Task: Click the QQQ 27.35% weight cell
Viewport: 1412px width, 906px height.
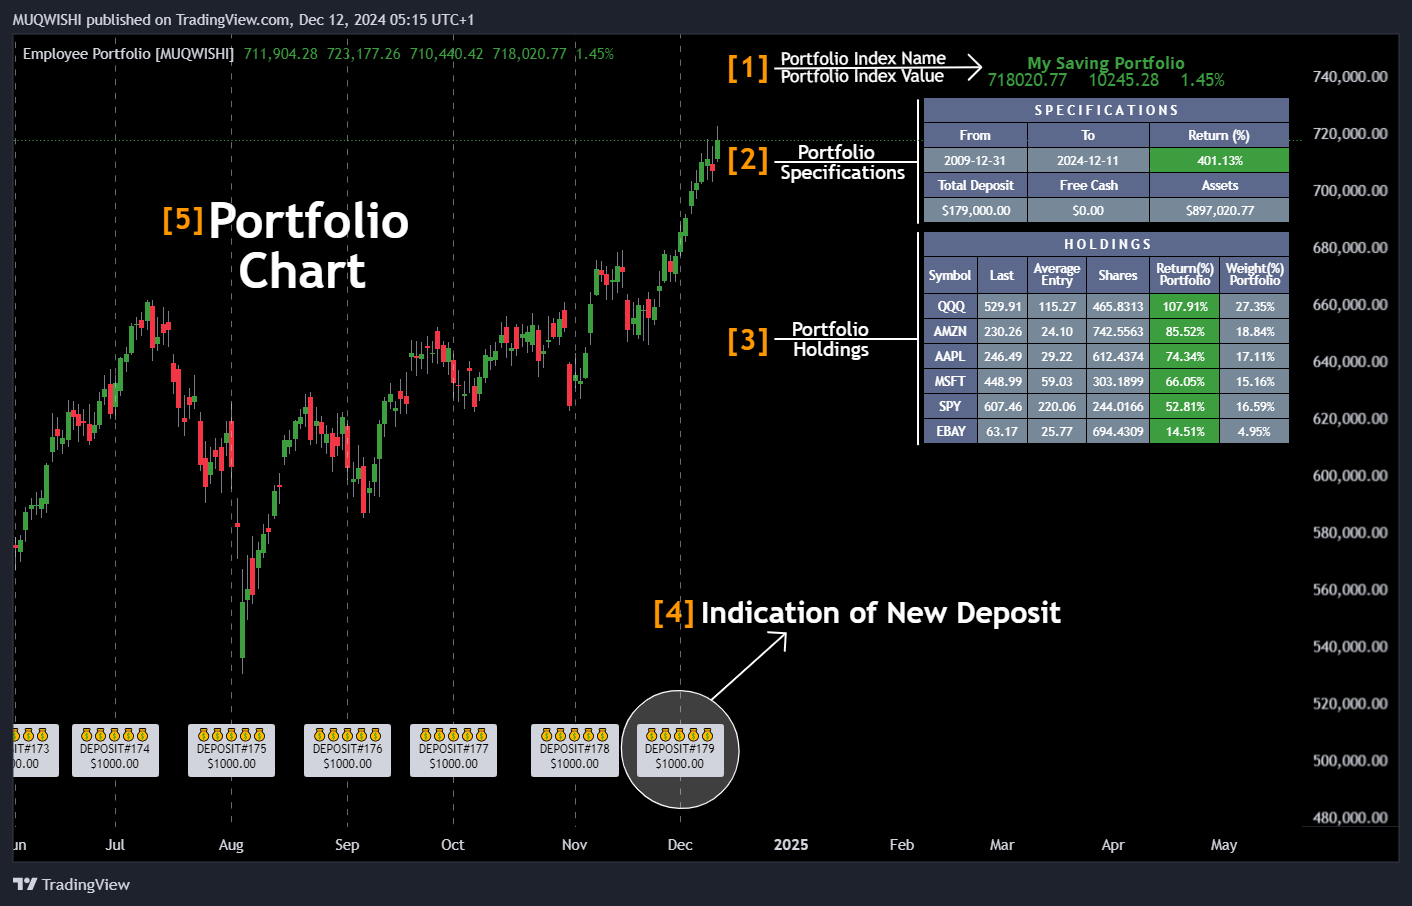Action: (x=1255, y=306)
